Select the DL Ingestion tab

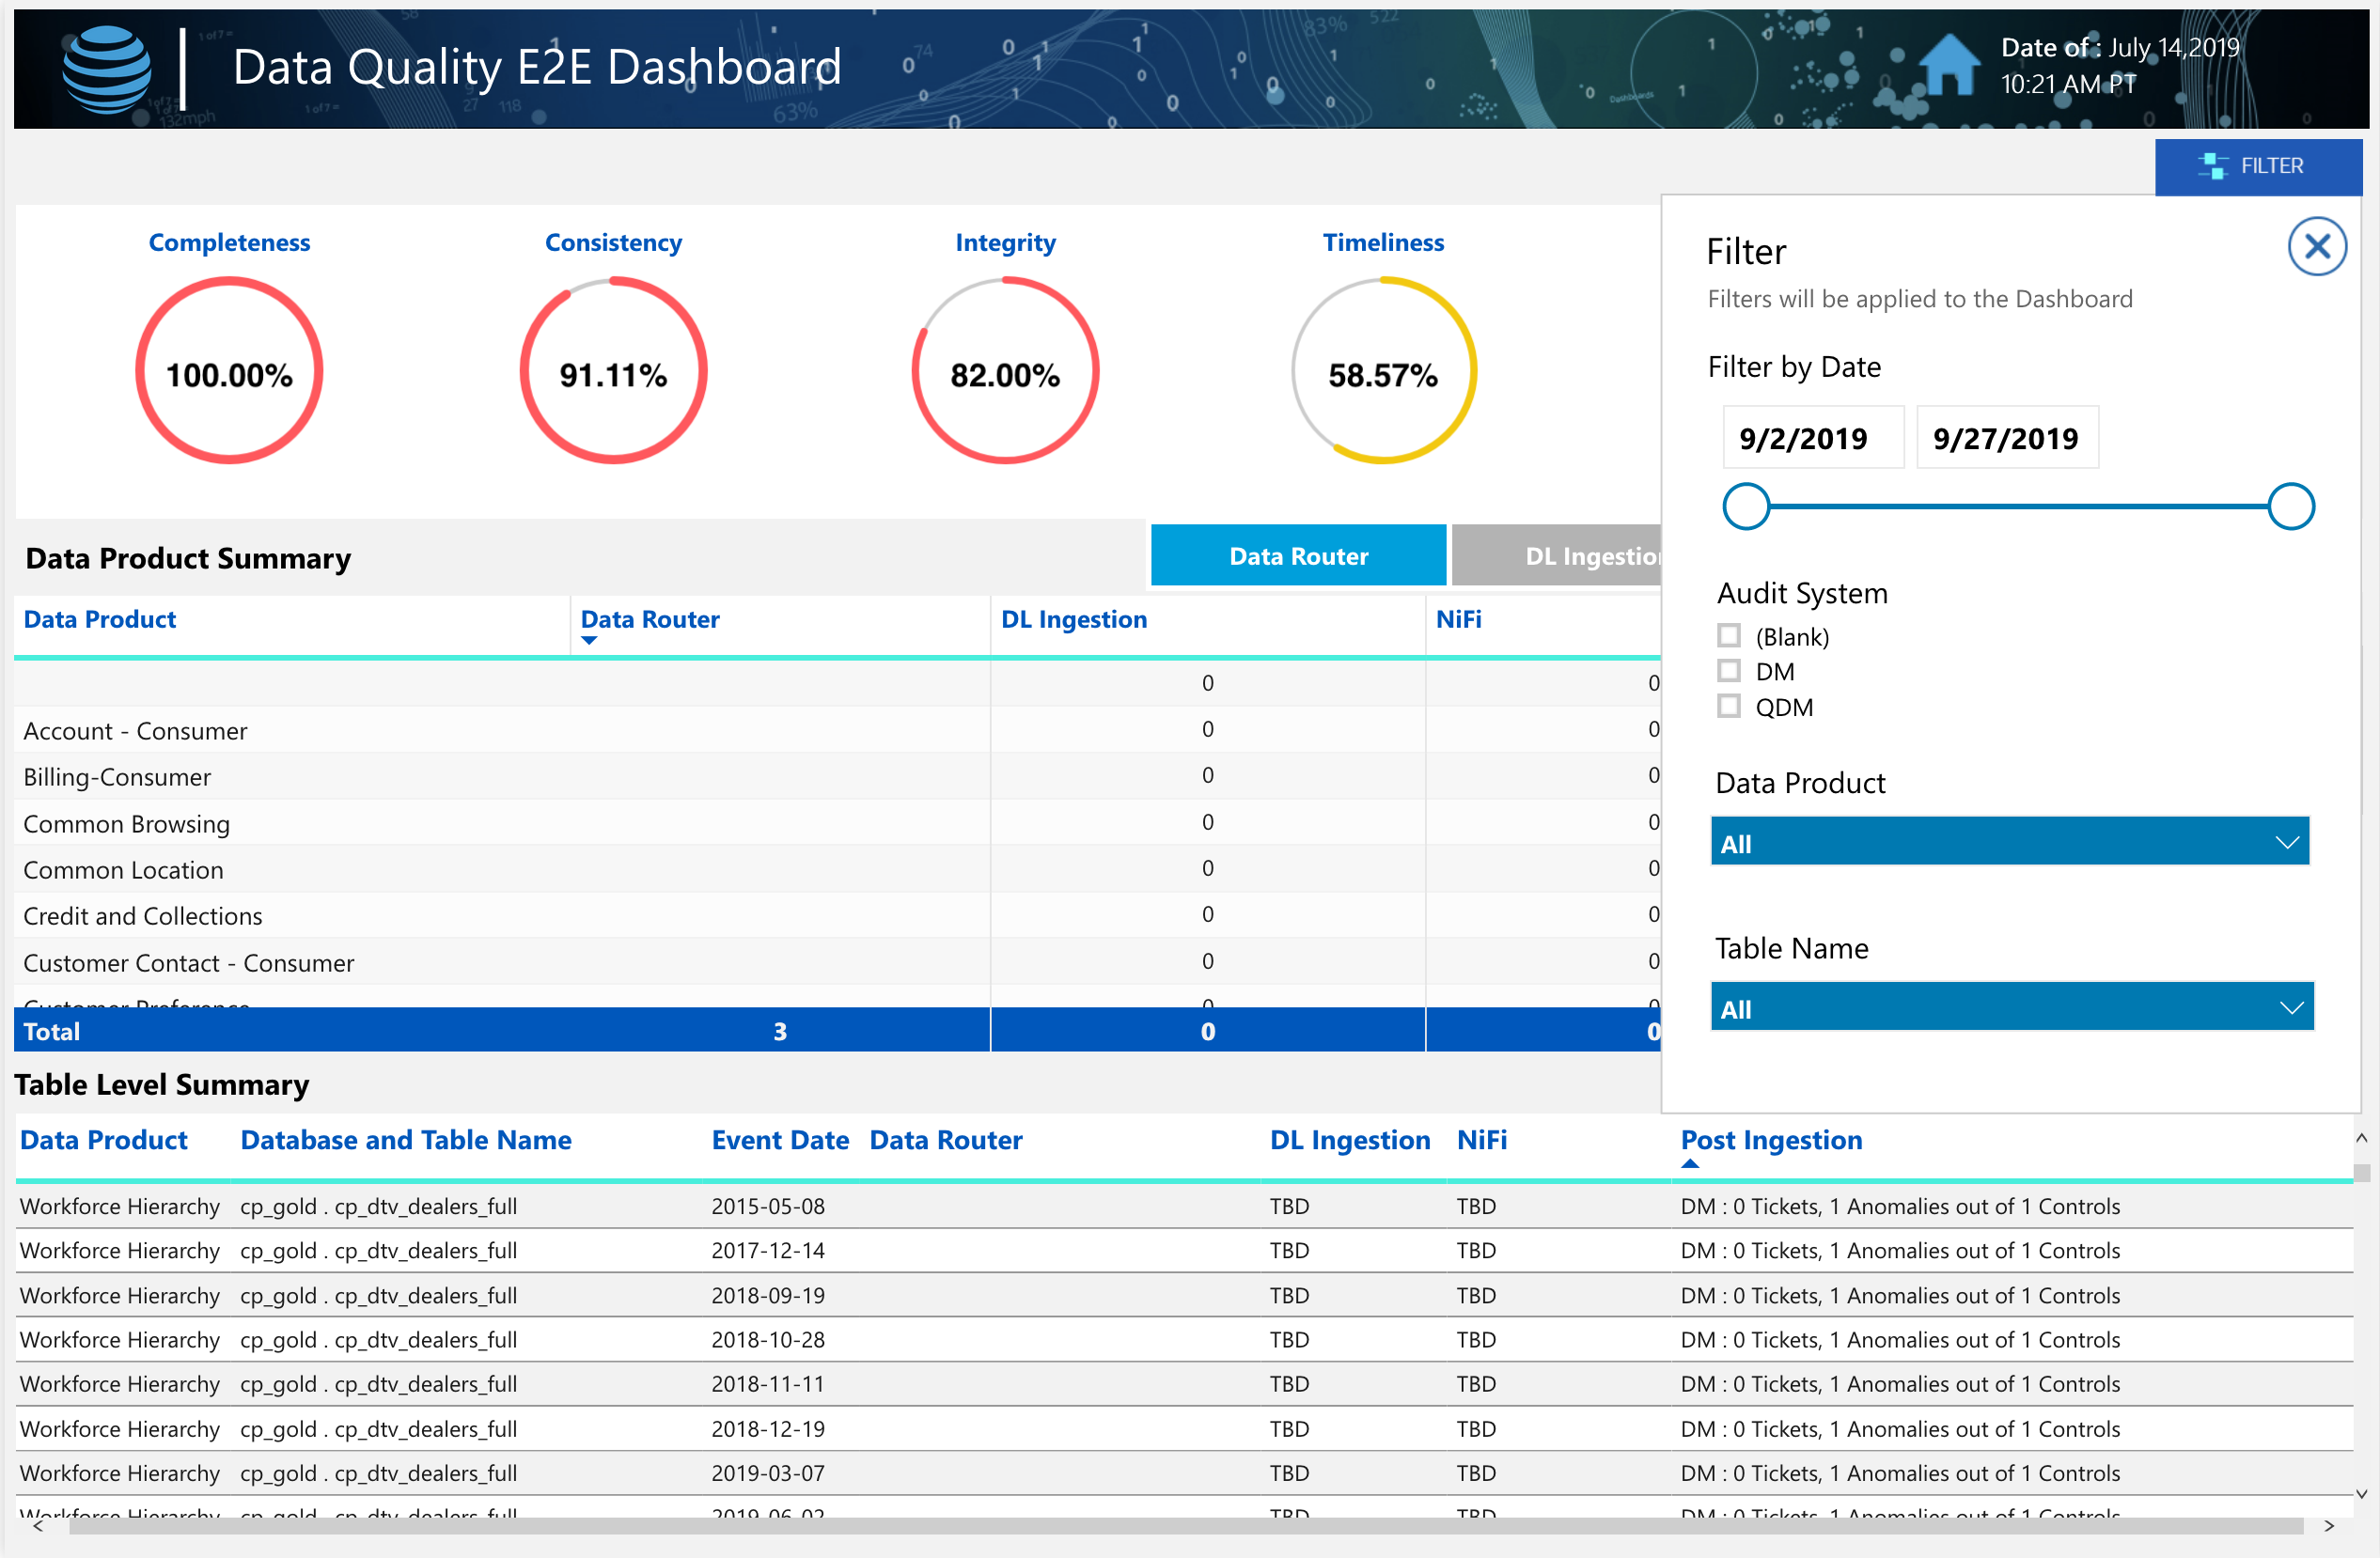tap(1560, 556)
